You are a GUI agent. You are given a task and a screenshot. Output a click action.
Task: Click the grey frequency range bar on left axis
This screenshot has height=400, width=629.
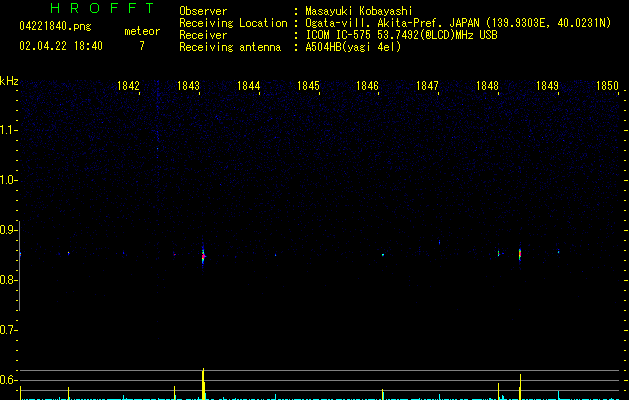click(19, 266)
